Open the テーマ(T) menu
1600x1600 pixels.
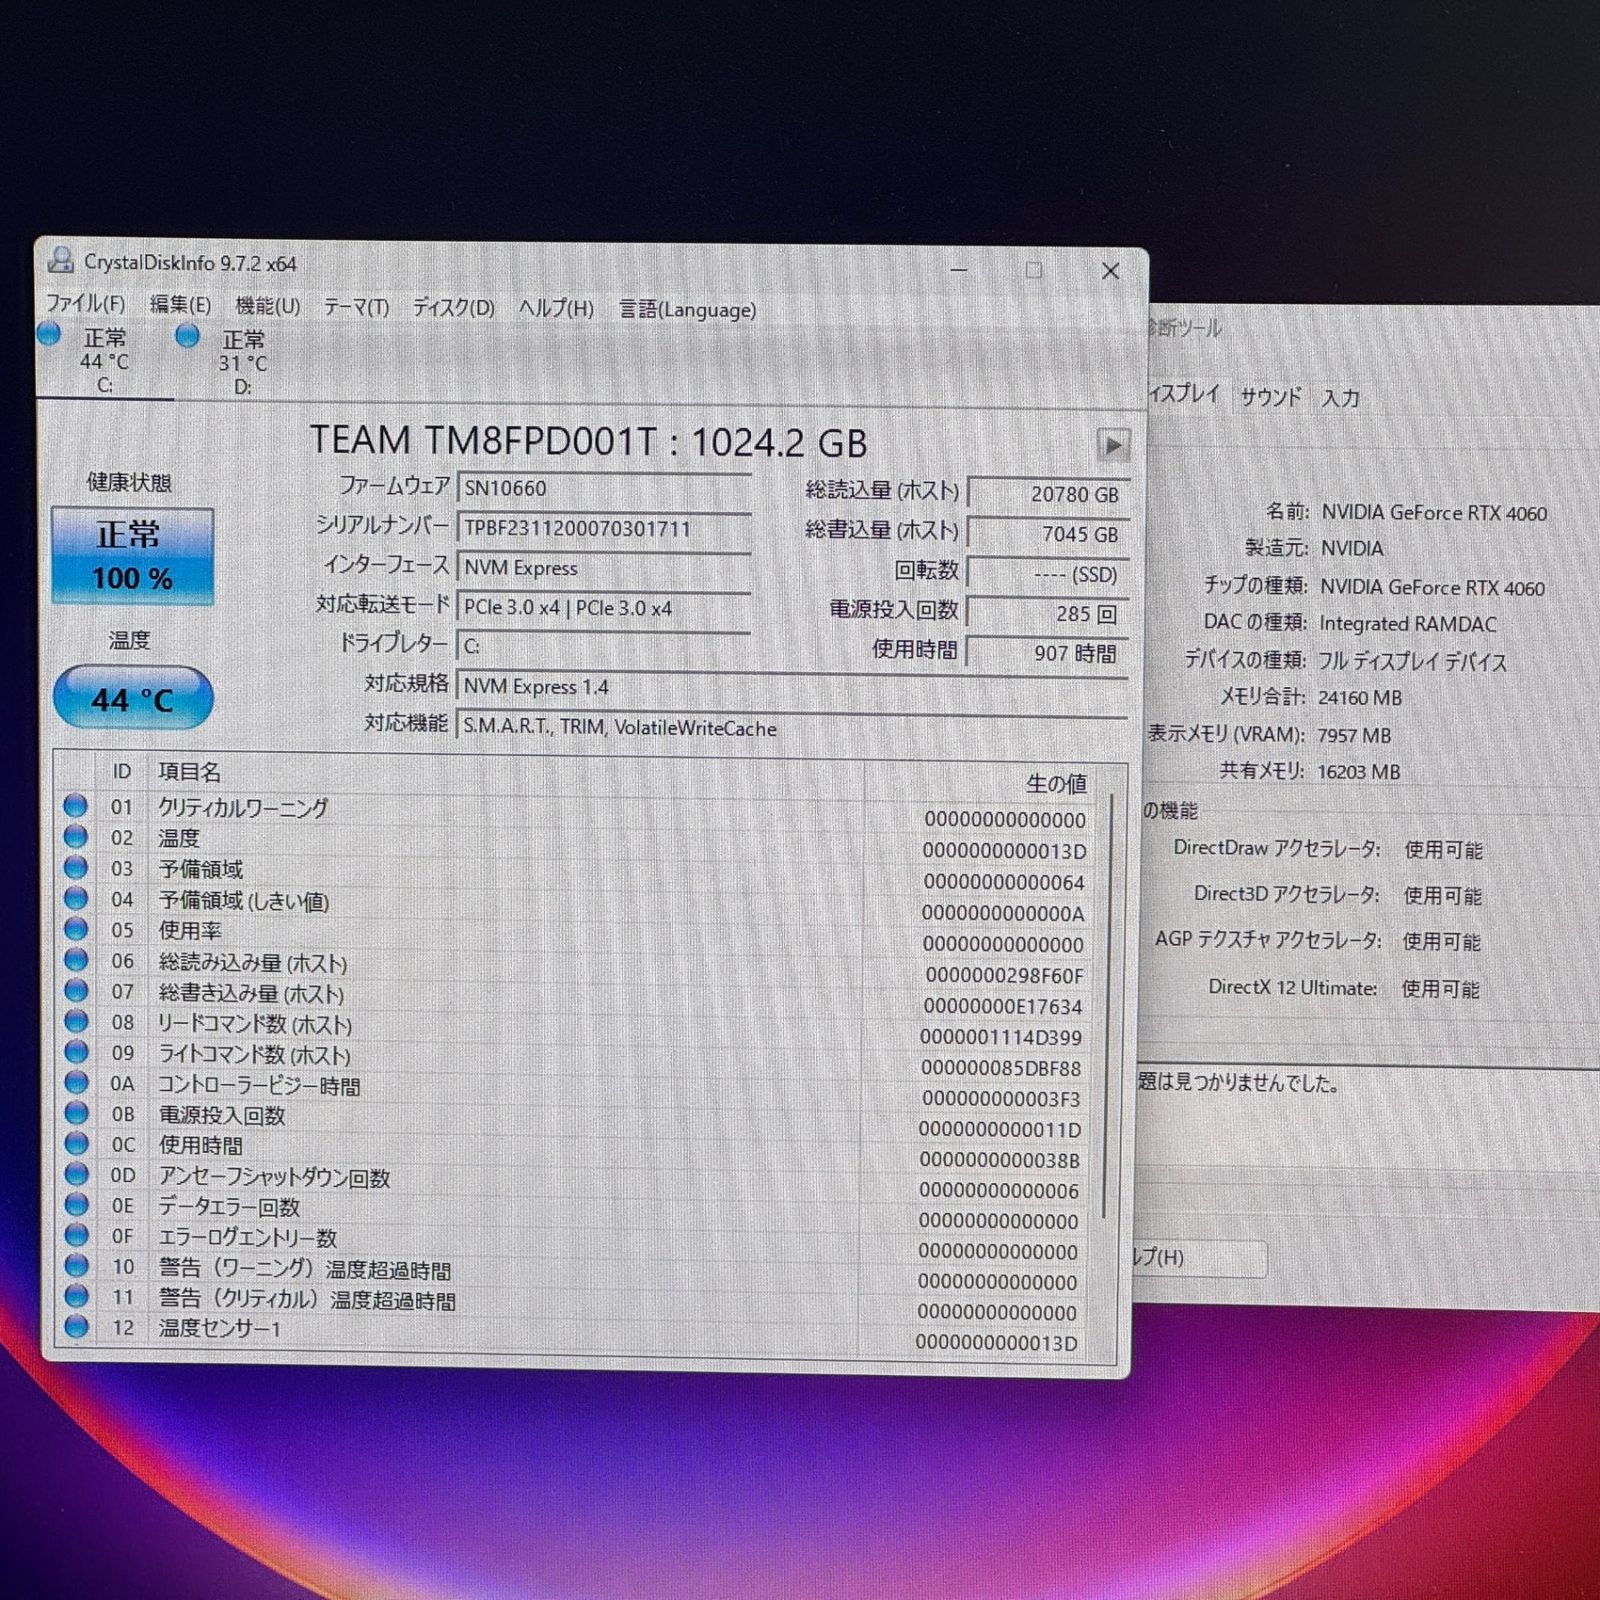(356, 306)
